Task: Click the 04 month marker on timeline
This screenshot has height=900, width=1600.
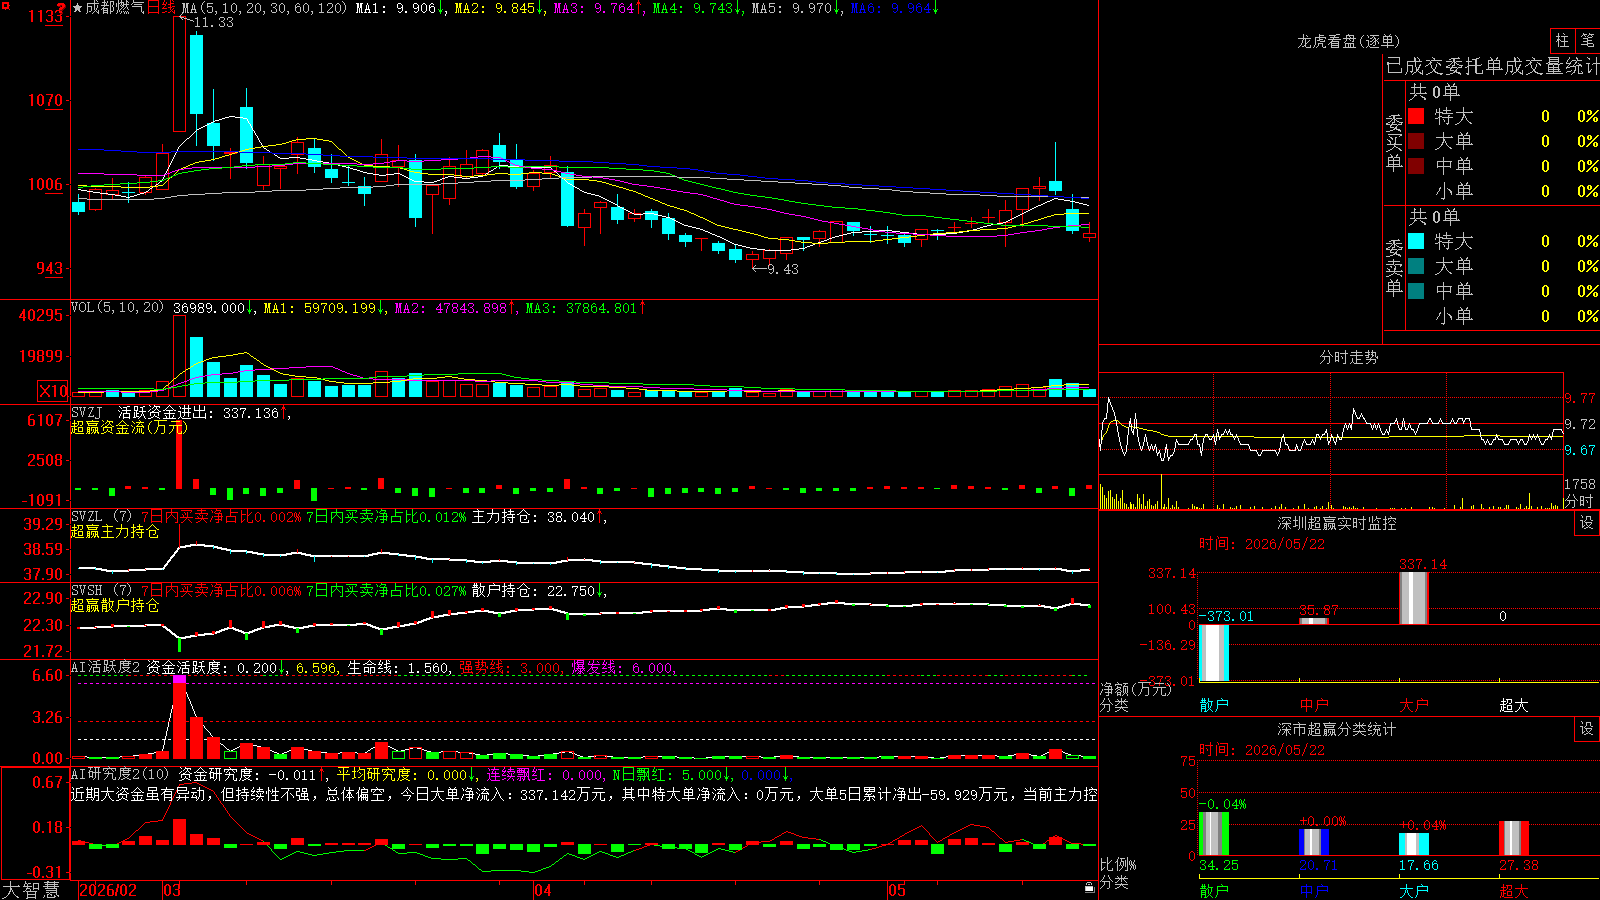Action: (x=542, y=890)
